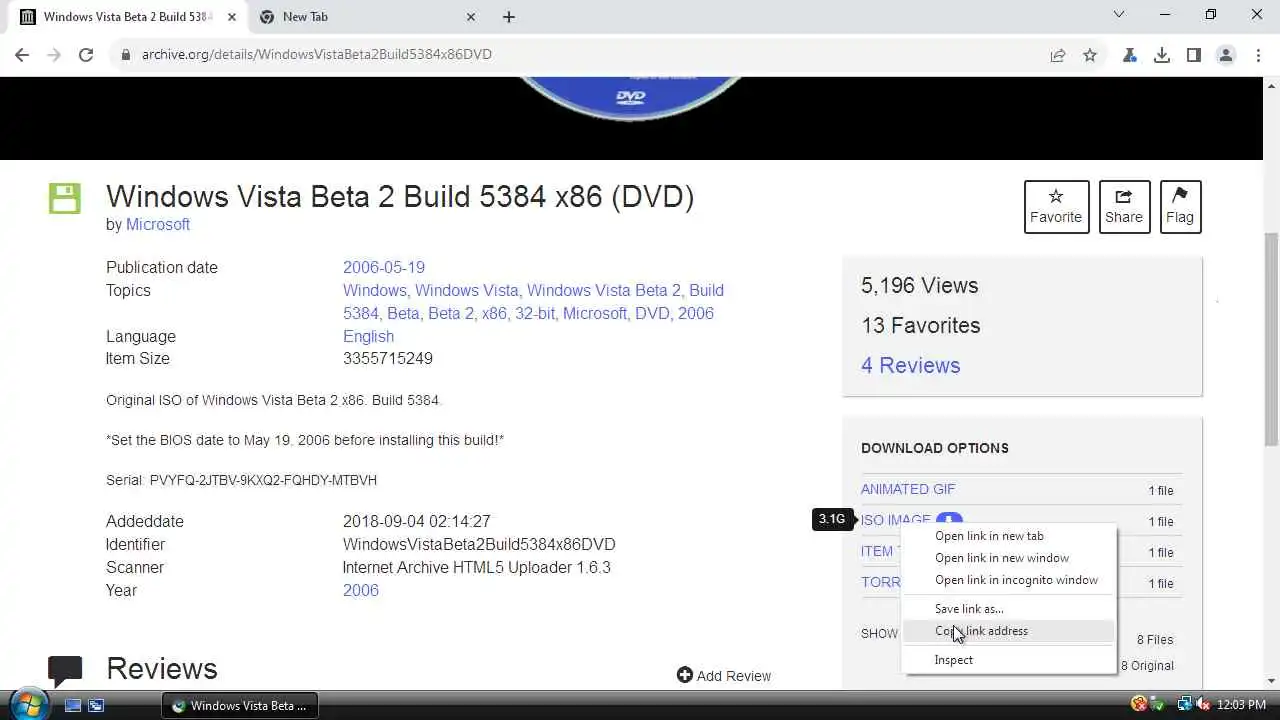
Task: Open the 32-bit topic link
Action: pos(536,313)
